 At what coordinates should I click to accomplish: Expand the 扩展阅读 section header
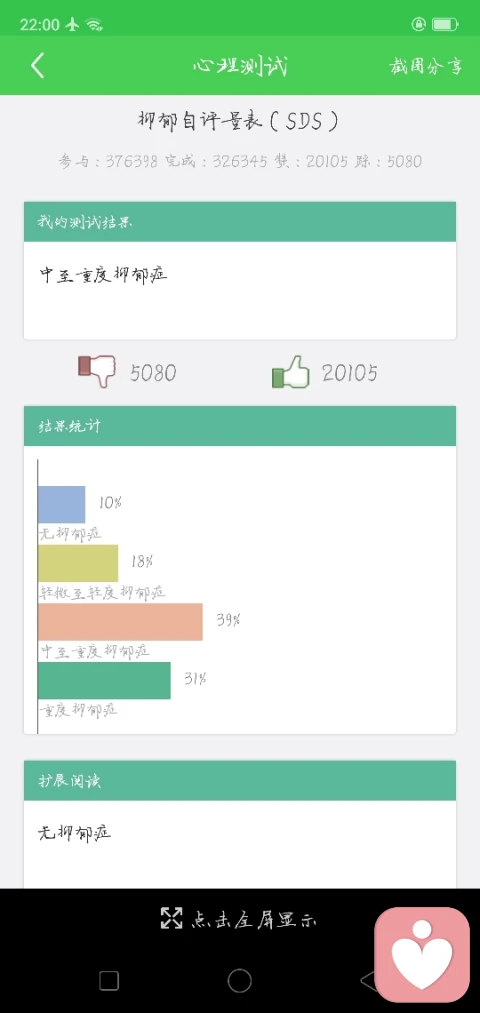(x=240, y=780)
